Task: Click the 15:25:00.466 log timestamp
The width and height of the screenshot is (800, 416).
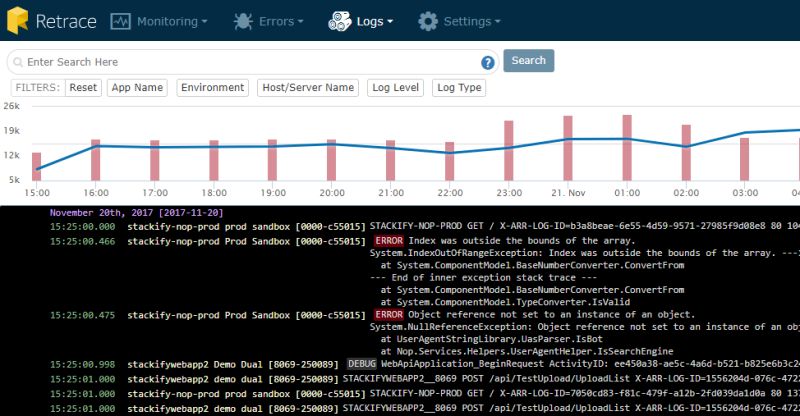Action: [83, 241]
